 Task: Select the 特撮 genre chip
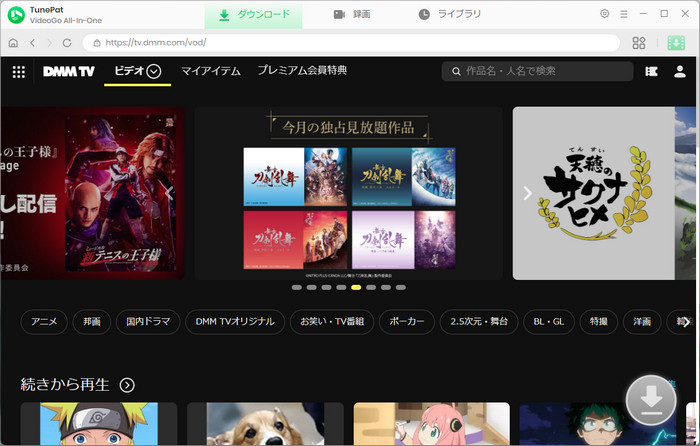pyautogui.click(x=599, y=321)
